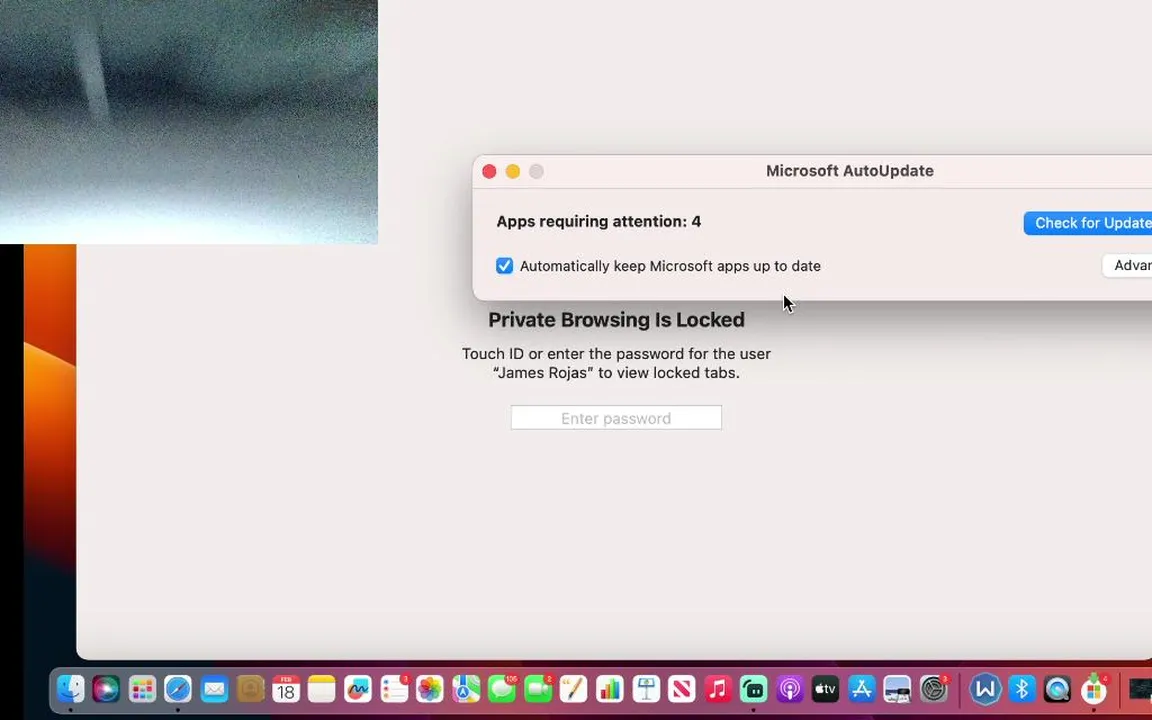Image resolution: width=1152 pixels, height=720 pixels.
Task: Launch Siri from the Dock
Action: click(106, 689)
